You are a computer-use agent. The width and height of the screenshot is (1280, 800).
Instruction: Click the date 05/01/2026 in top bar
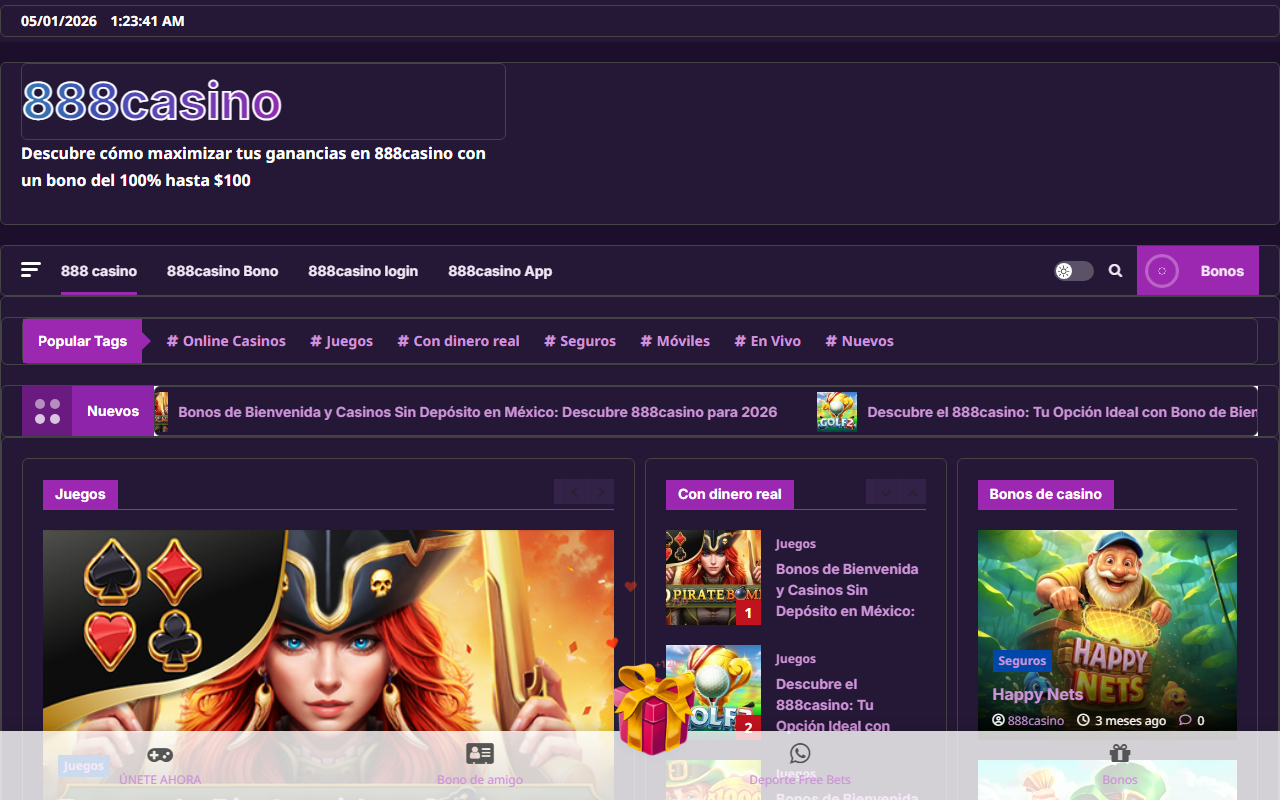pyautogui.click(x=59, y=21)
